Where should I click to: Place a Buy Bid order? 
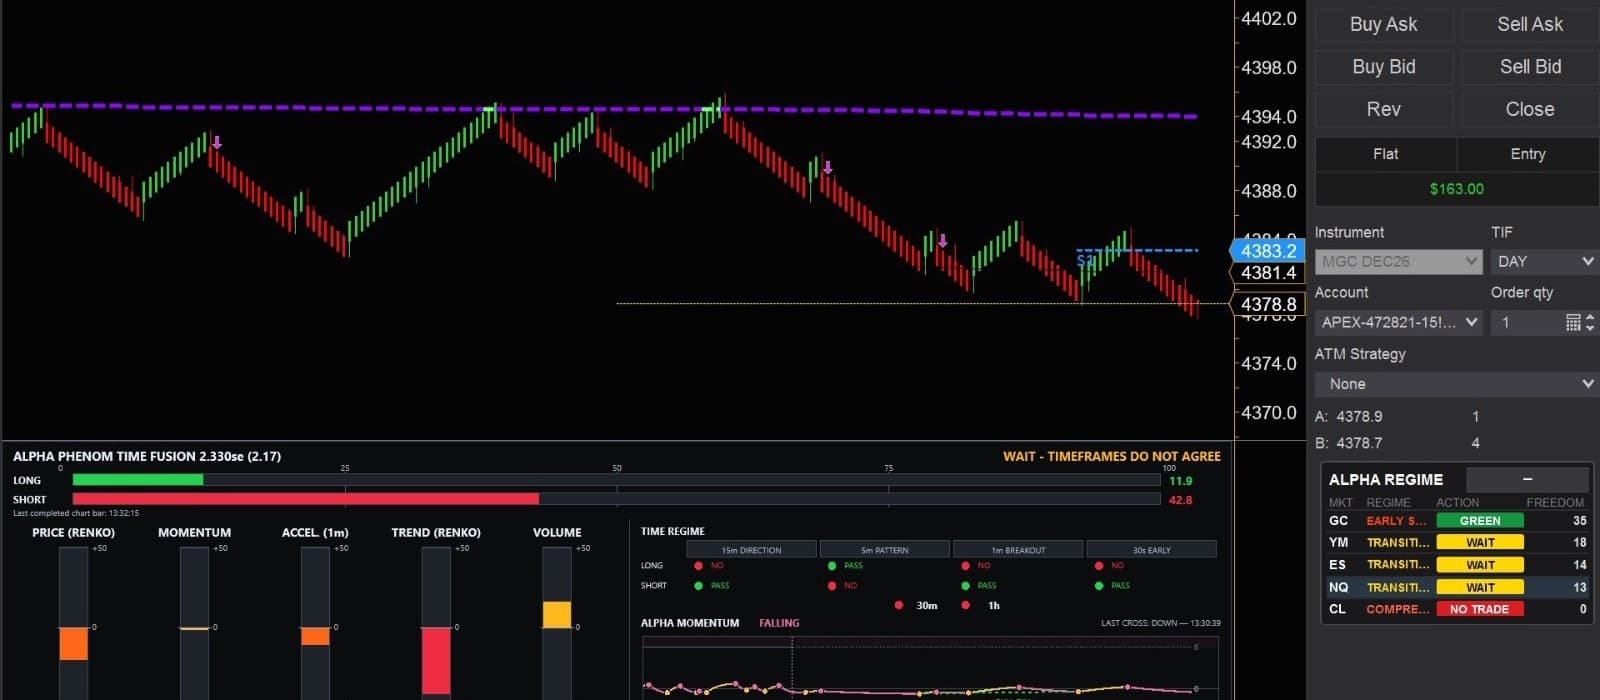click(1383, 67)
